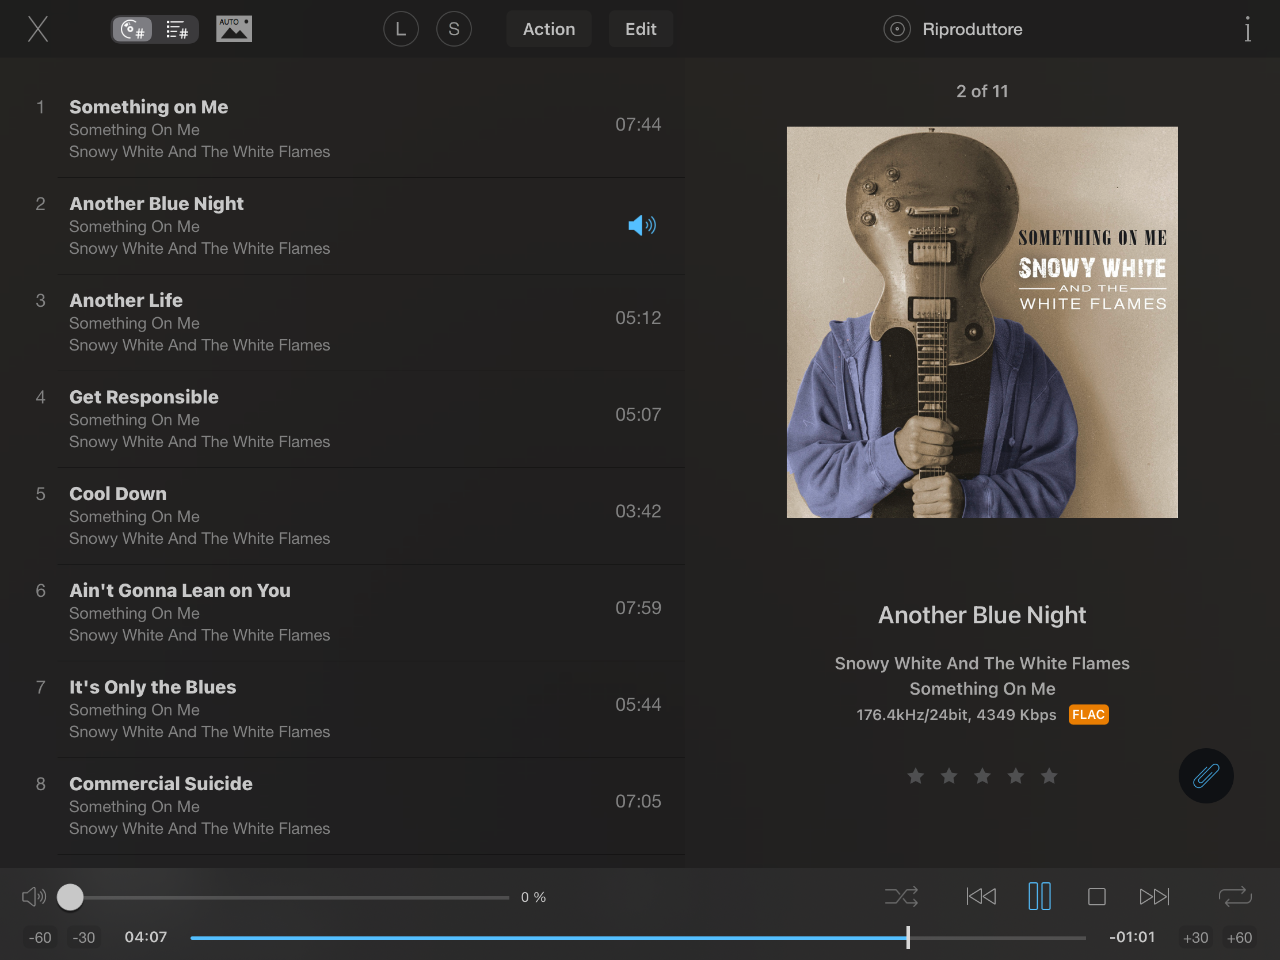Pause the current track

[1040, 897]
